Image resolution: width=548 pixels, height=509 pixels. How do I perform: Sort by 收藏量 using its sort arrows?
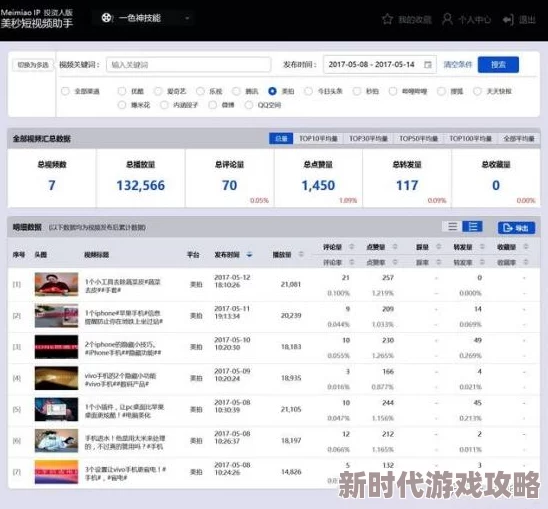(526, 247)
